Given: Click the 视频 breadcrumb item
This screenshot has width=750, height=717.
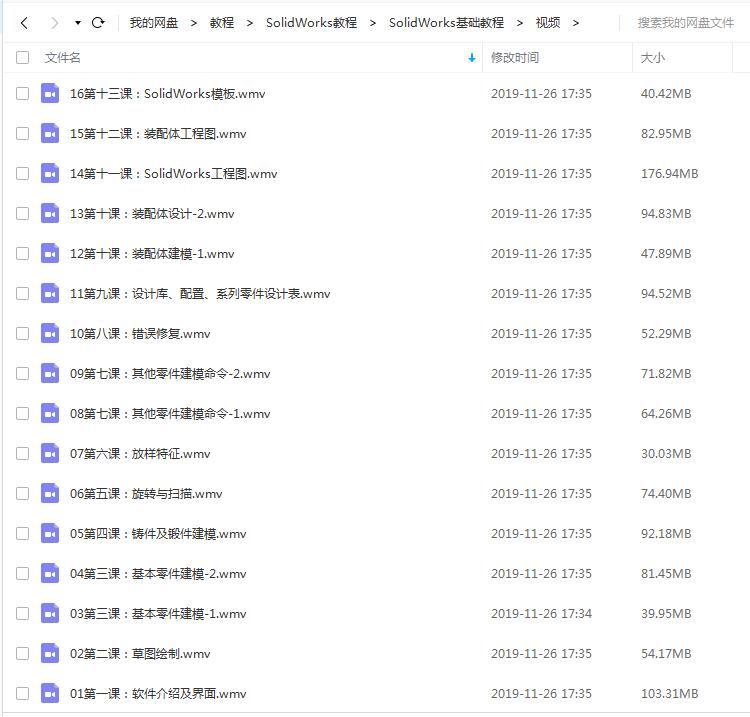Looking at the screenshot, I should click(548, 22).
